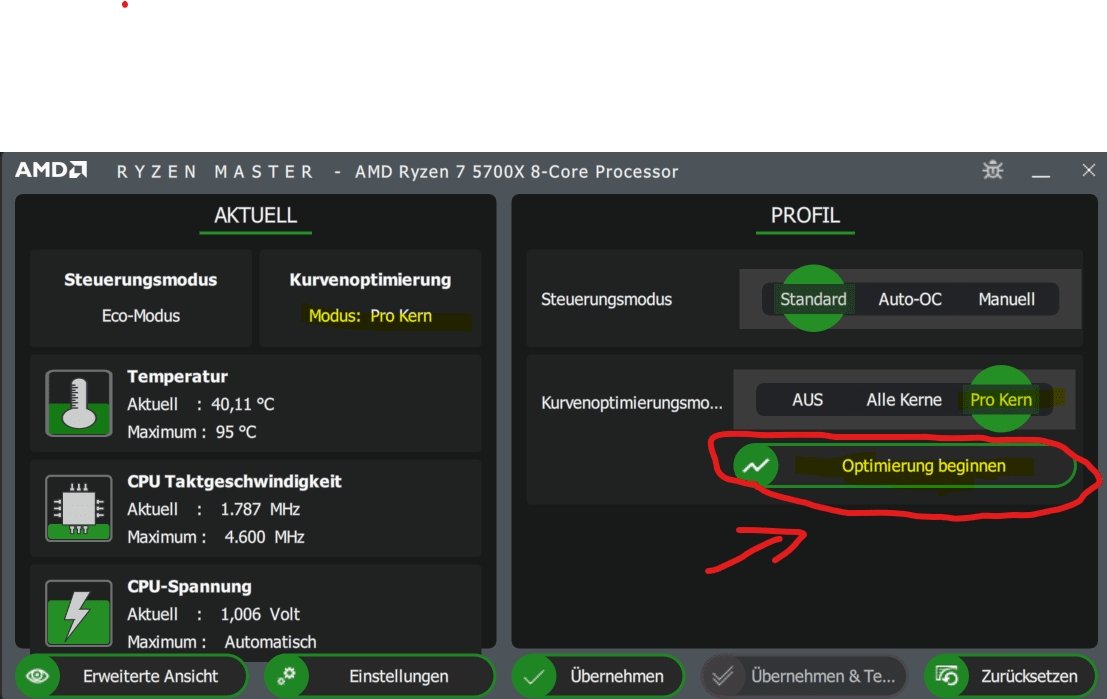Click the Kurvenoptimierungsmo... label
The height and width of the screenshot is (699, 1107).
click(632, 402)
